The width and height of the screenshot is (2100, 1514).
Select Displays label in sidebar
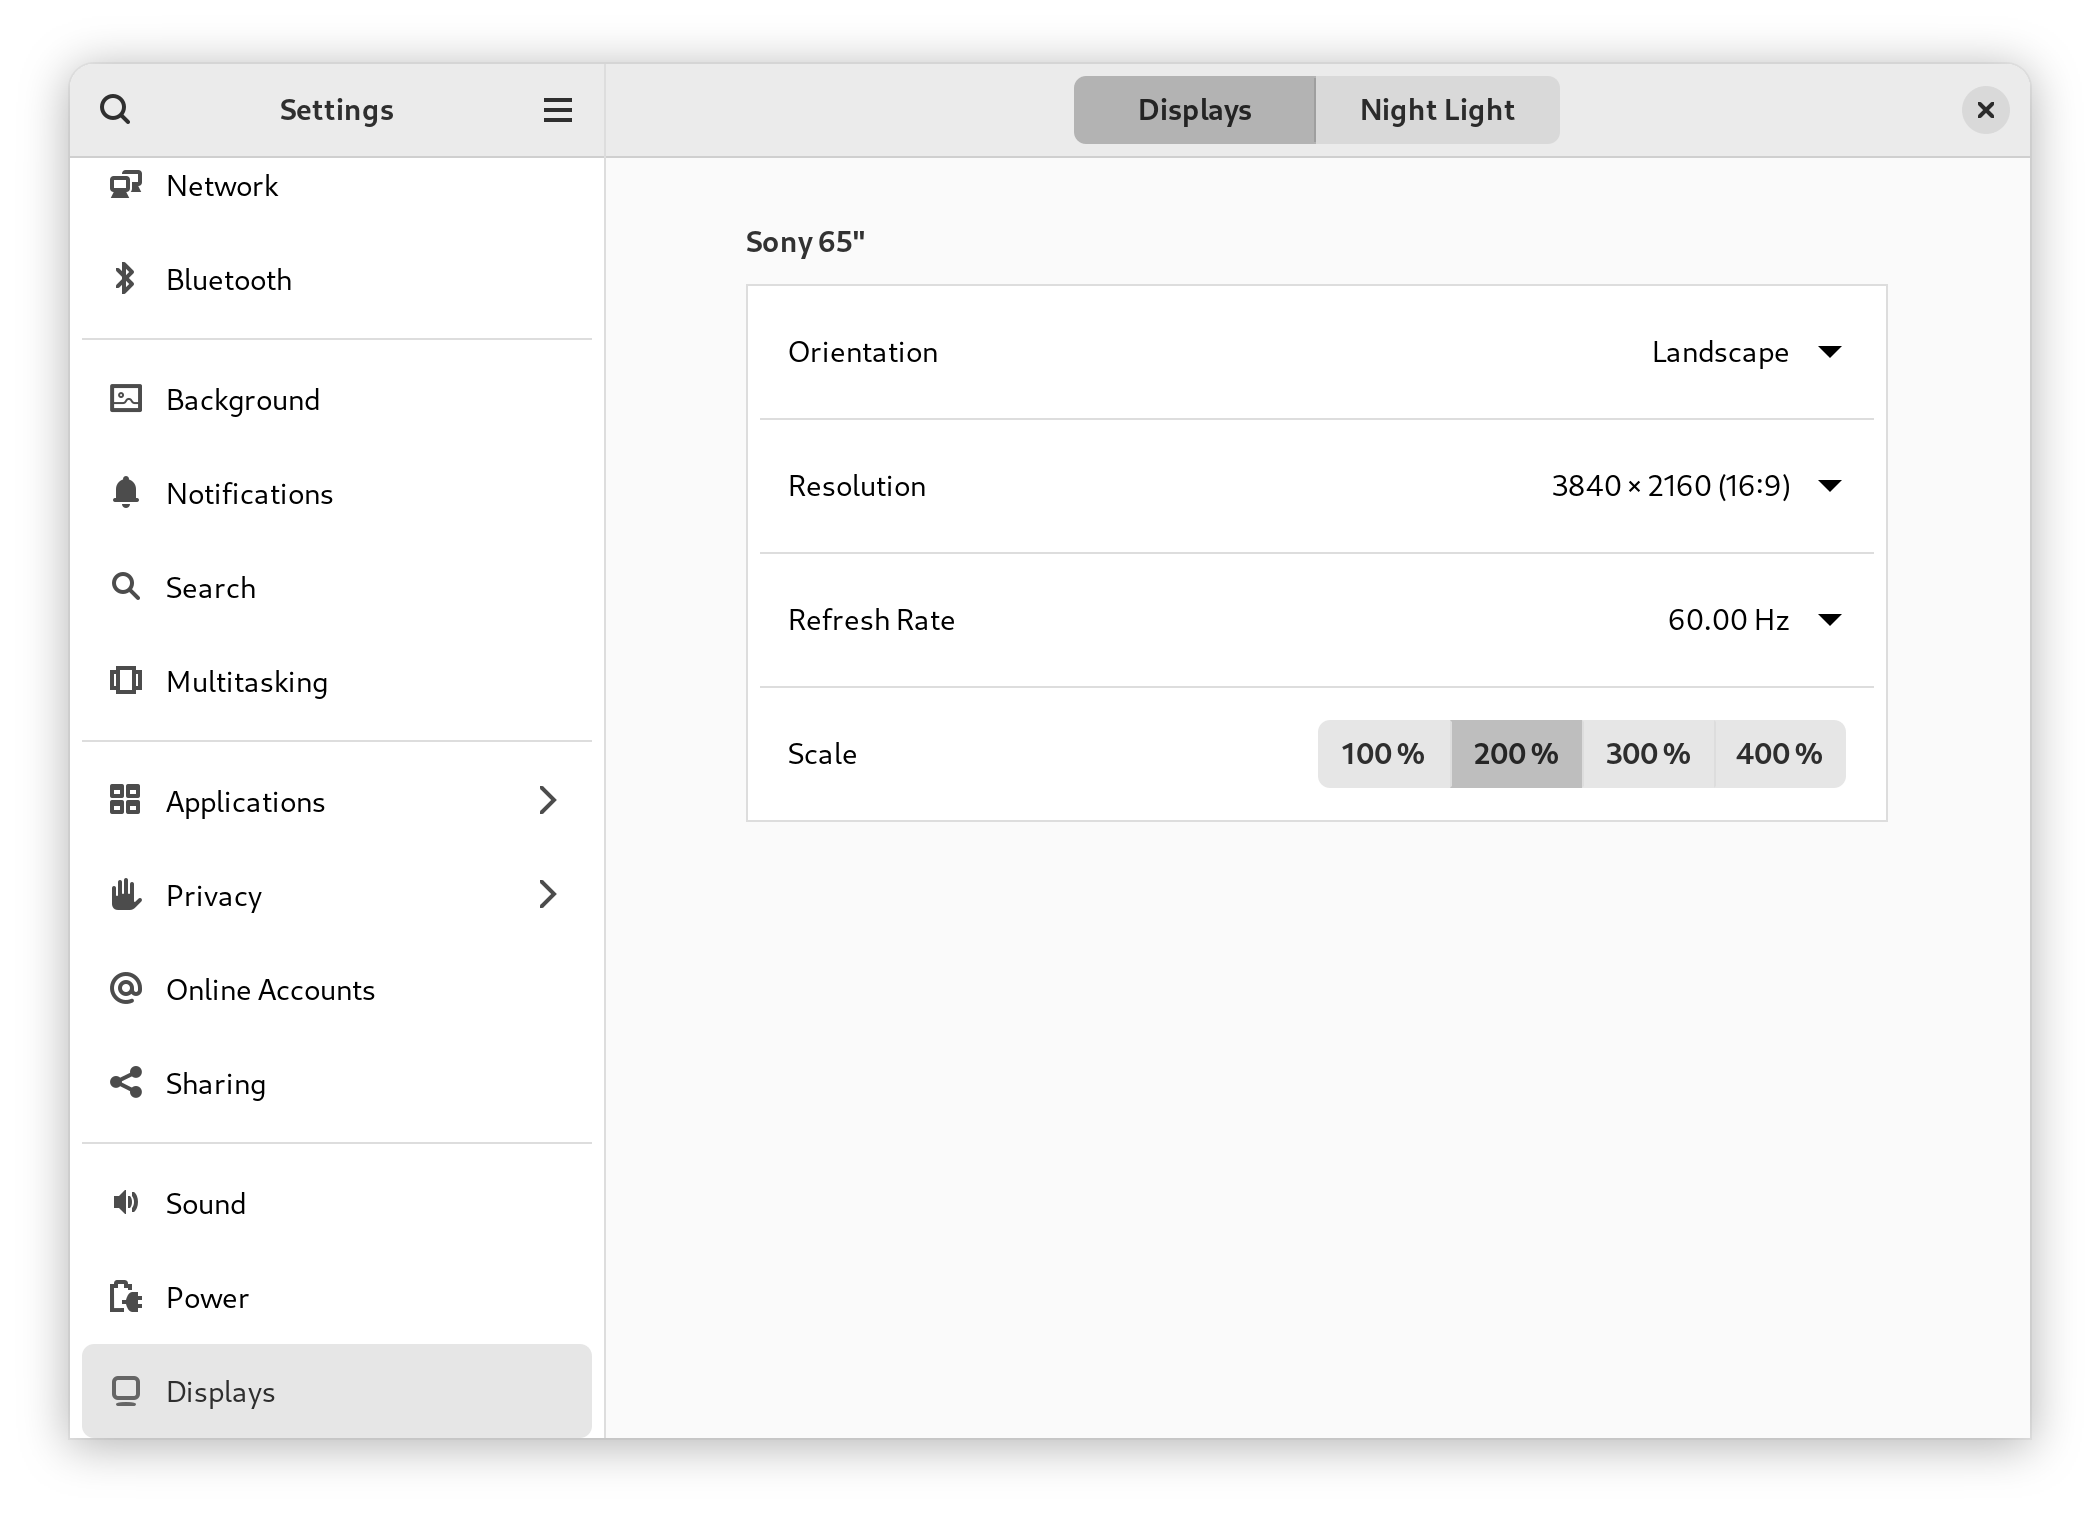220,1392
